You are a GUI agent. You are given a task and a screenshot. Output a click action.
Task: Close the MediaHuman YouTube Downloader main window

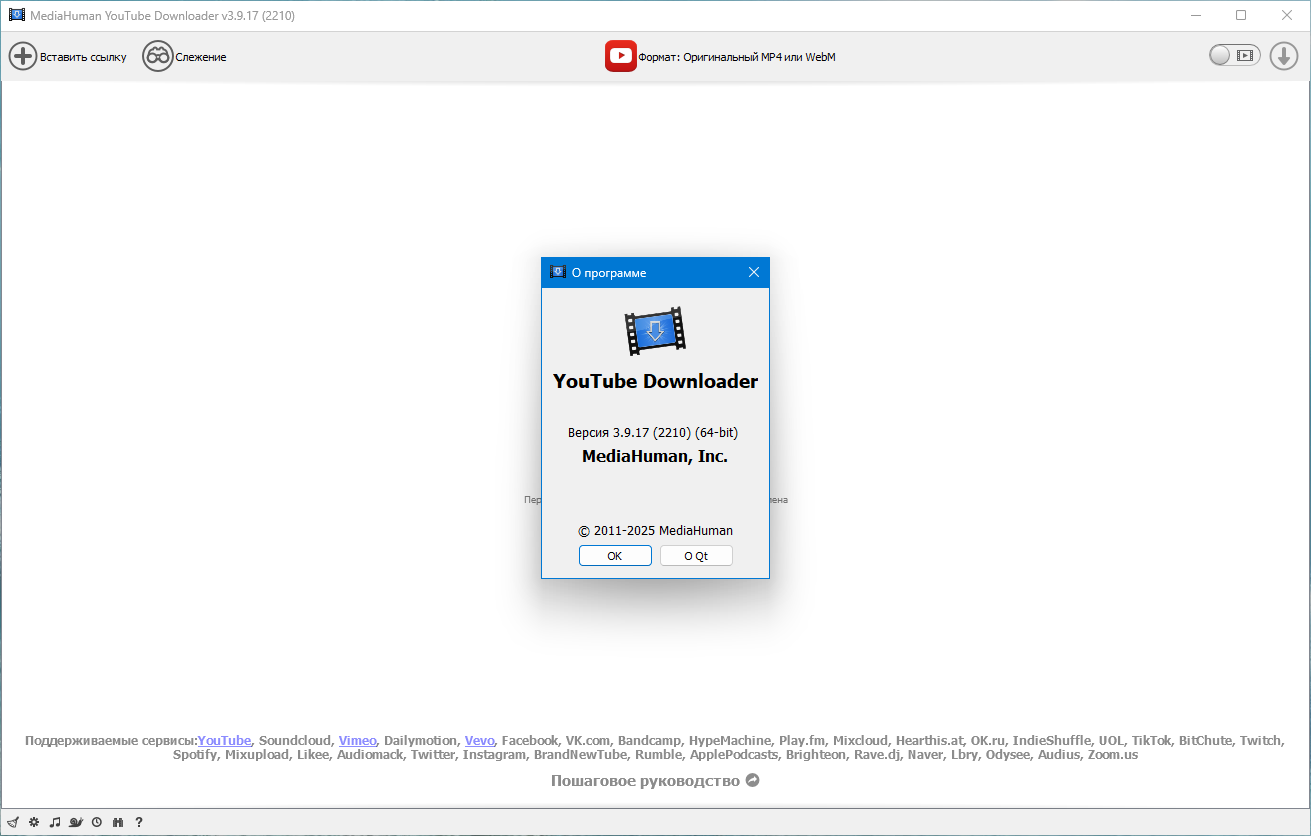(1287, 15)
